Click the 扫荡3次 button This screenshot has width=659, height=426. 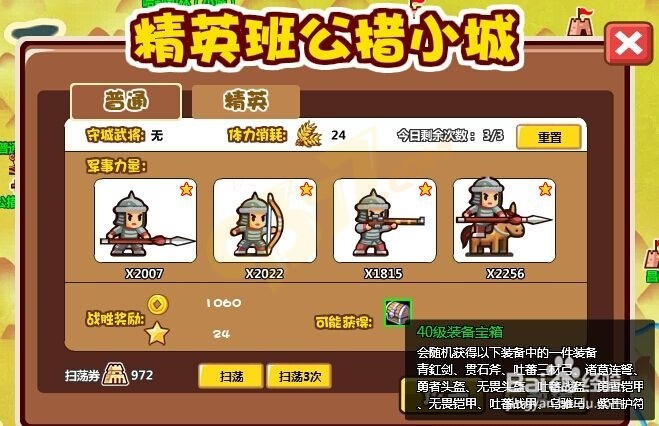pyautogui.click(x=299, y=376)
